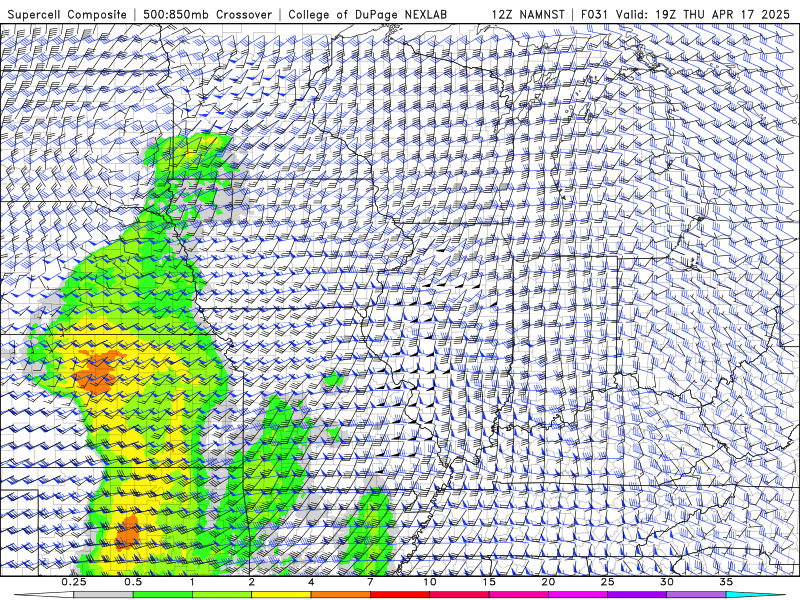Click the "19Z THU APR 17 2025" valid time
This screenshot has height=600, width=800.
pos(722,15)
